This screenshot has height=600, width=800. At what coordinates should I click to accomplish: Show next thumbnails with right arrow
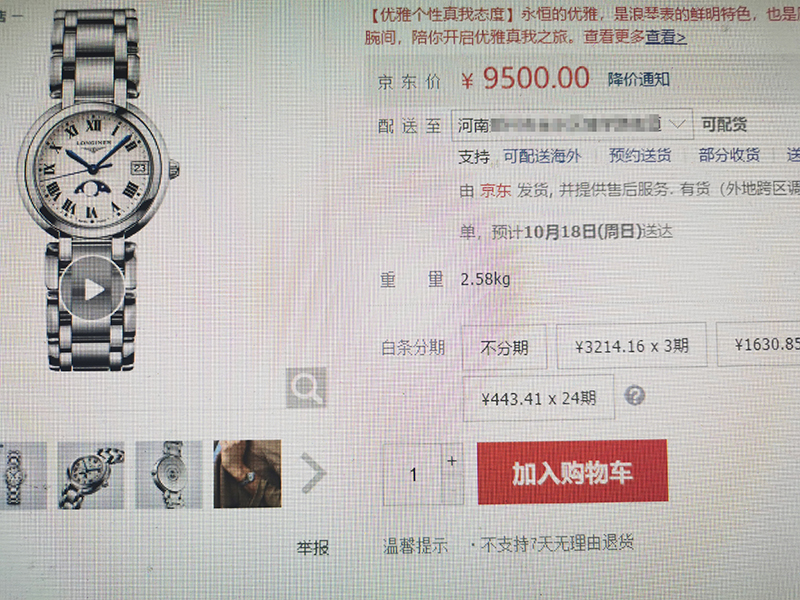[312, 473]
